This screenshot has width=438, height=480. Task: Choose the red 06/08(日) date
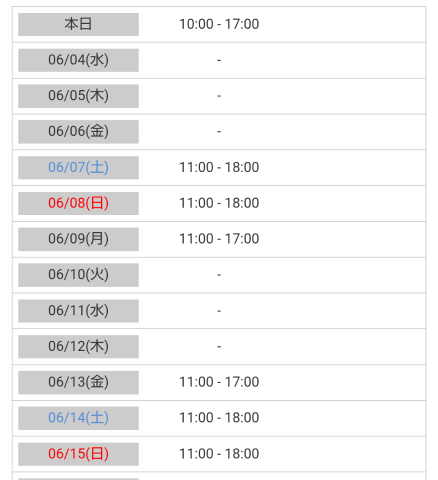78,203
